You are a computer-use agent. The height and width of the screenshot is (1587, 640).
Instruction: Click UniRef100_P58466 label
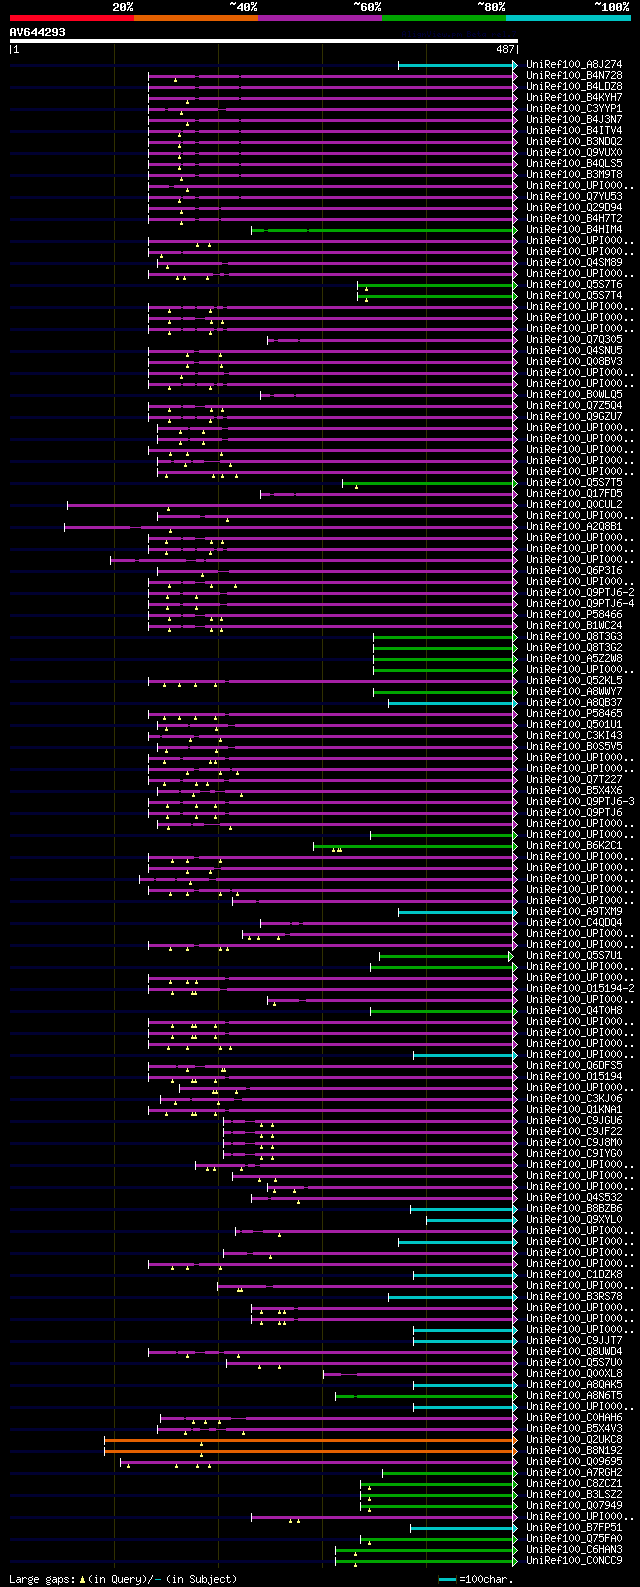click(x=574, y=615)
